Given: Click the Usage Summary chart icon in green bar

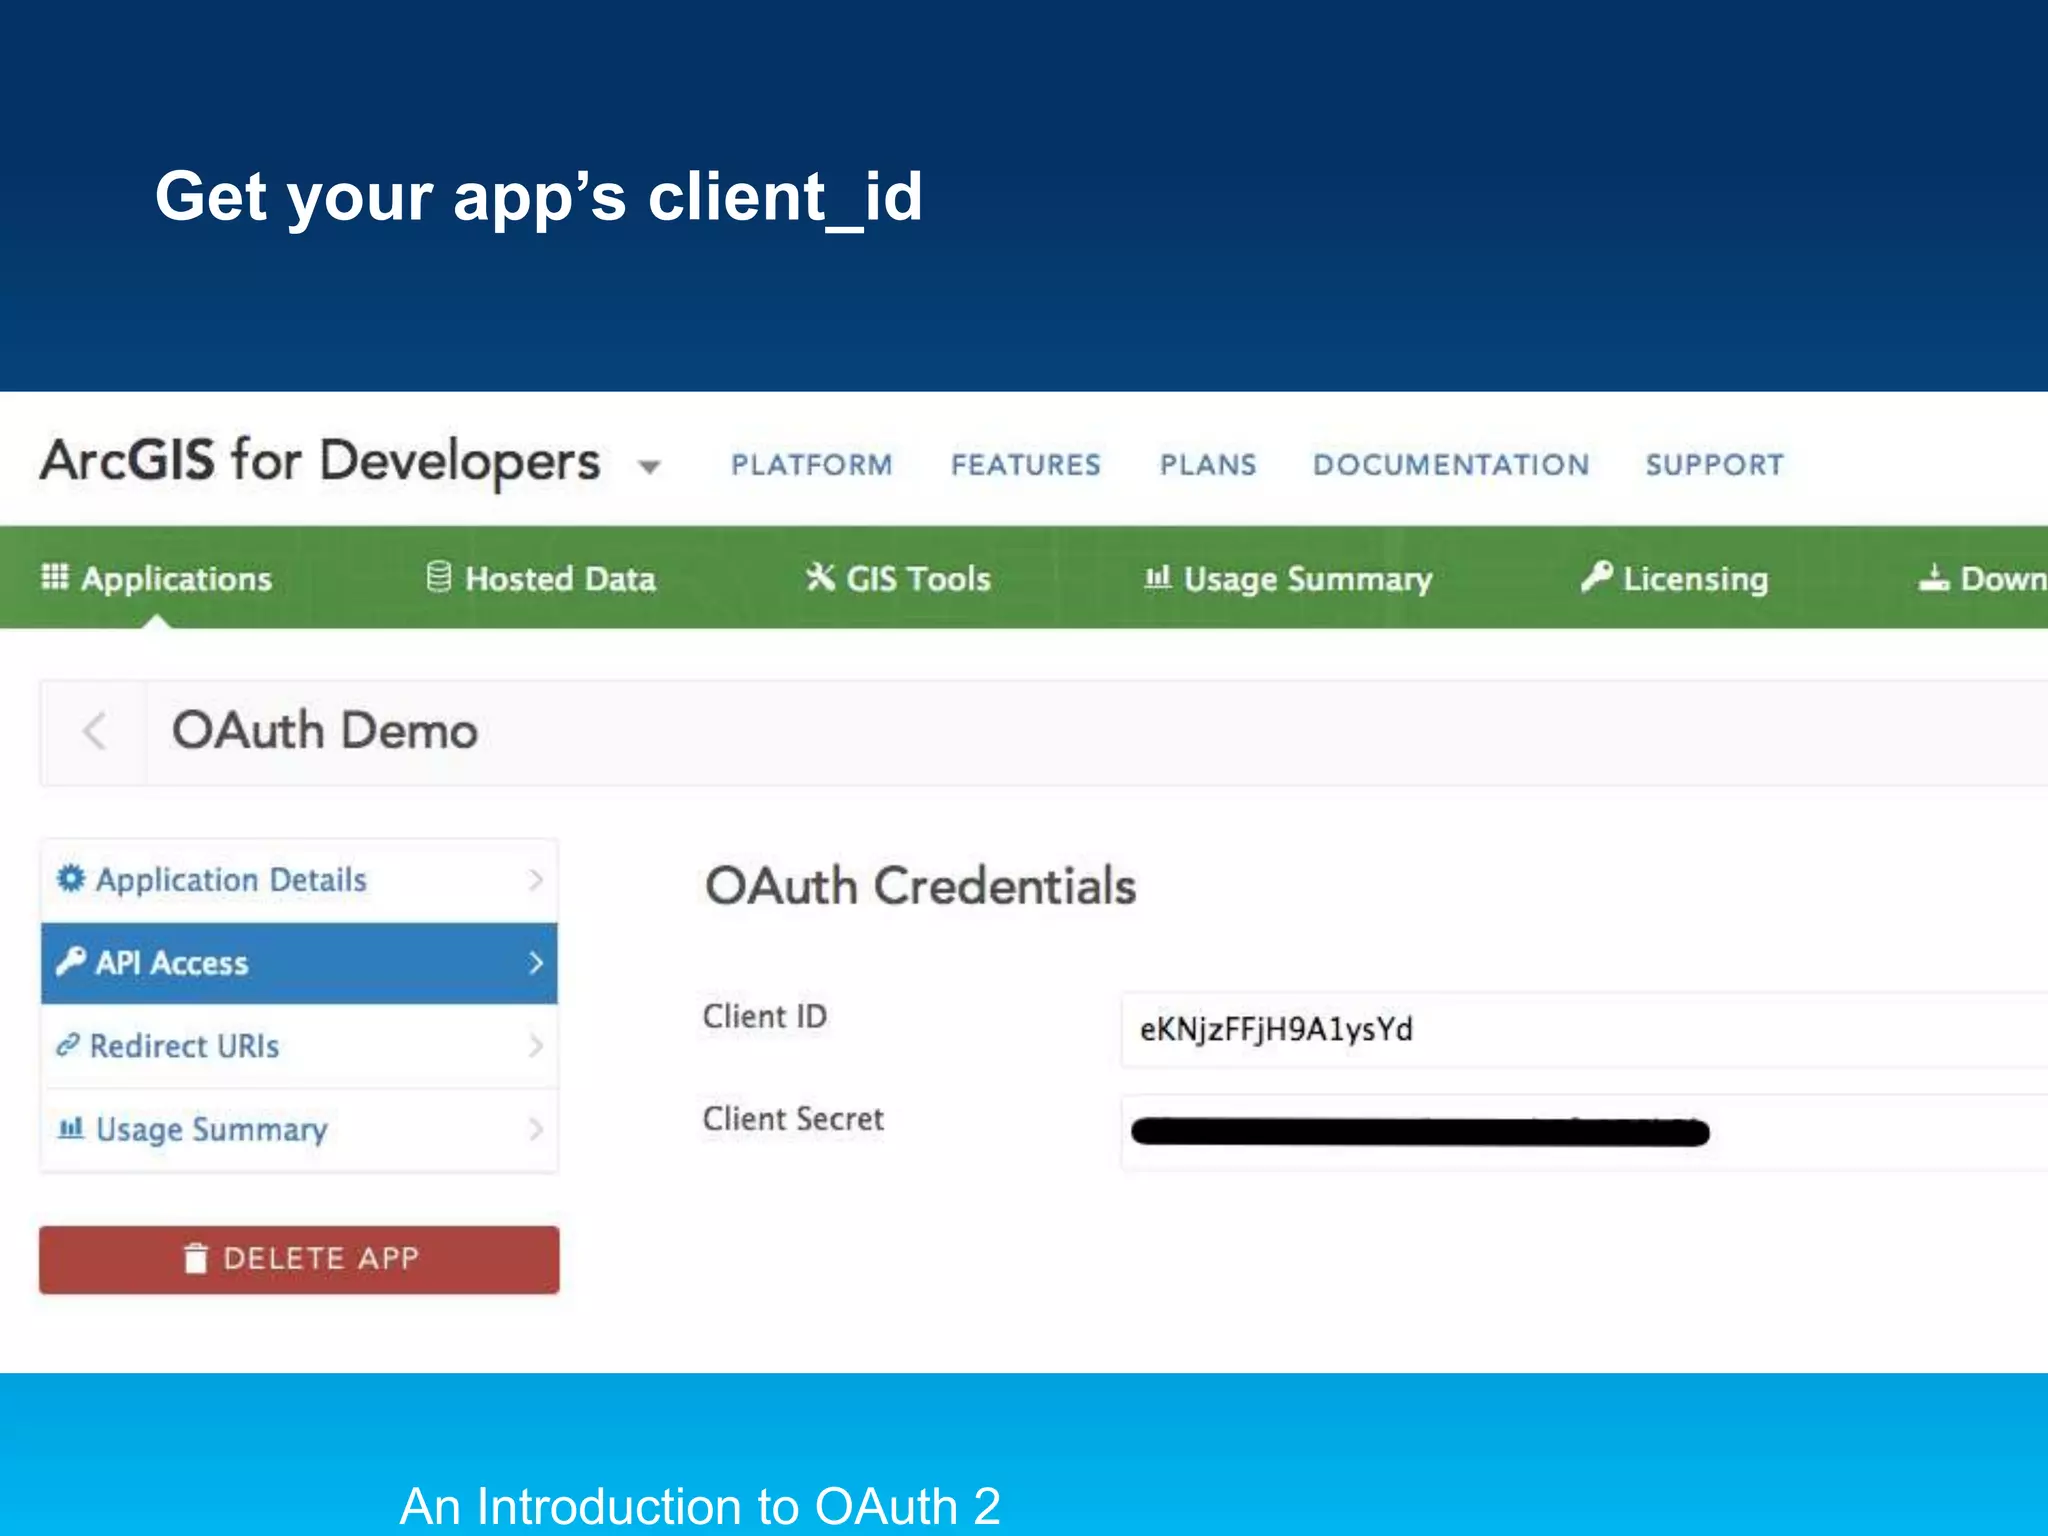Looking at the screenshot, I should point(1157,577).
